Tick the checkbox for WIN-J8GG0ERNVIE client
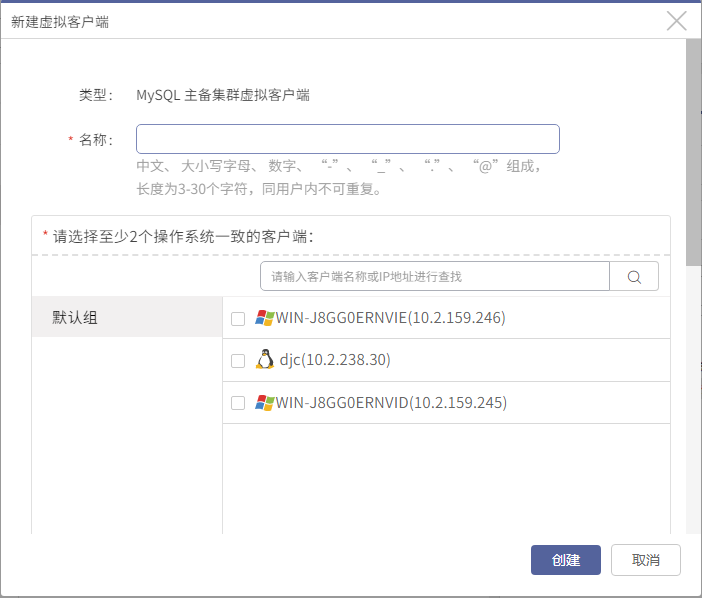 [238, 319]
